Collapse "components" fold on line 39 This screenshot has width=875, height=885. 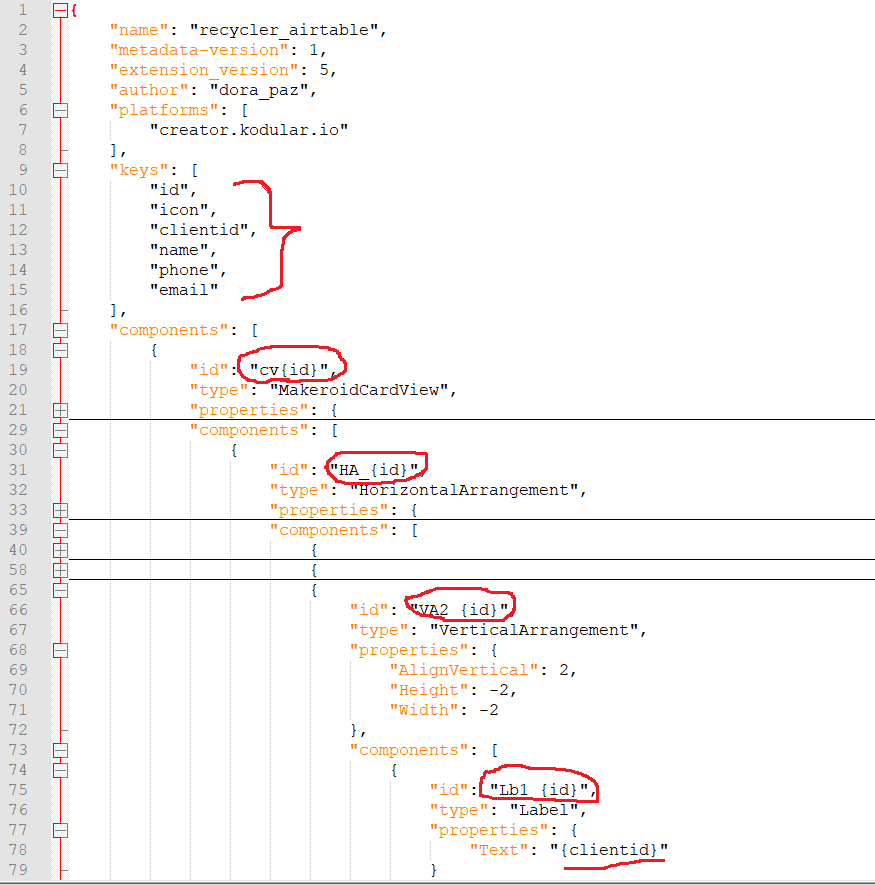pos(60,530)
